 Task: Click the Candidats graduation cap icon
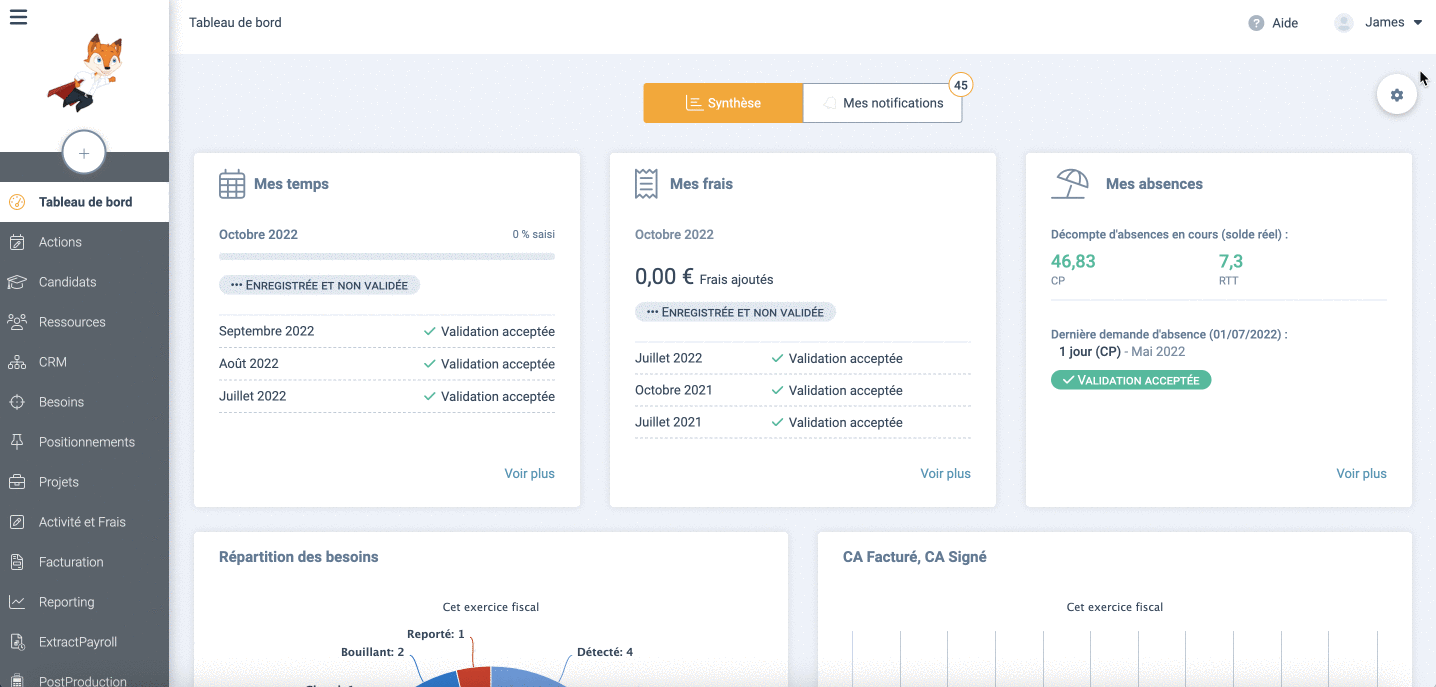(17, 282)
